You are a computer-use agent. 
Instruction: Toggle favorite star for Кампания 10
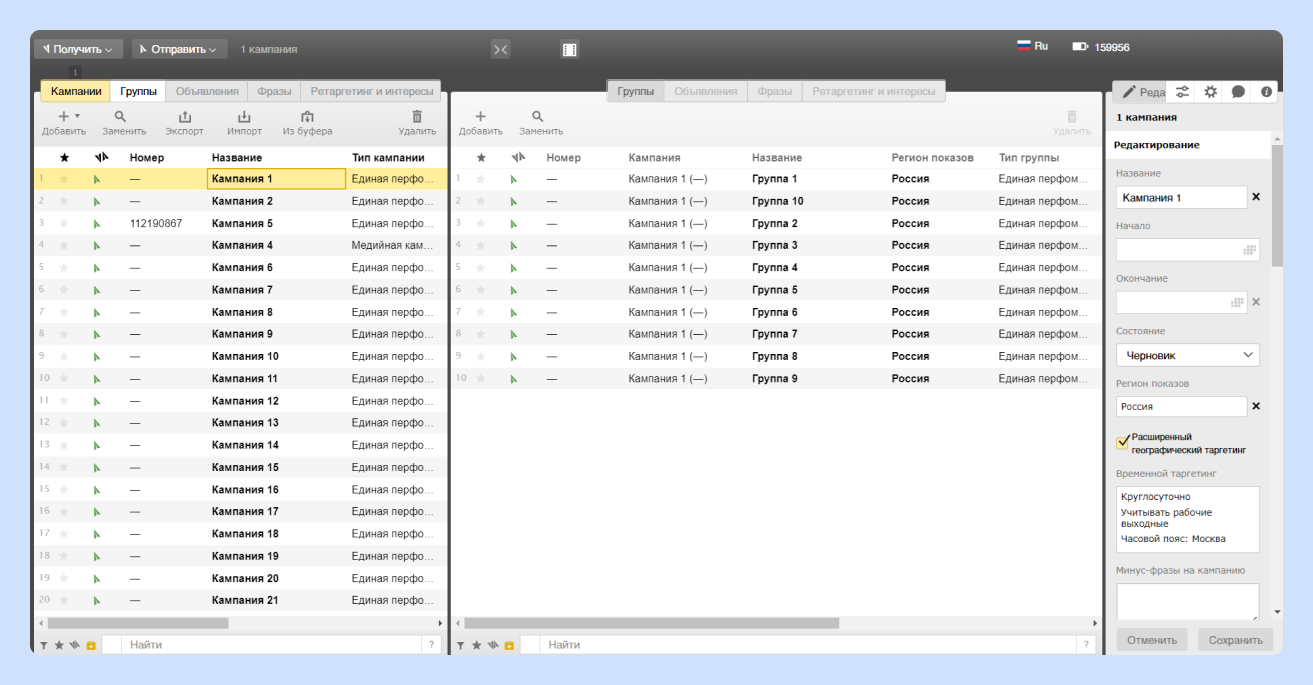(65, 356)
